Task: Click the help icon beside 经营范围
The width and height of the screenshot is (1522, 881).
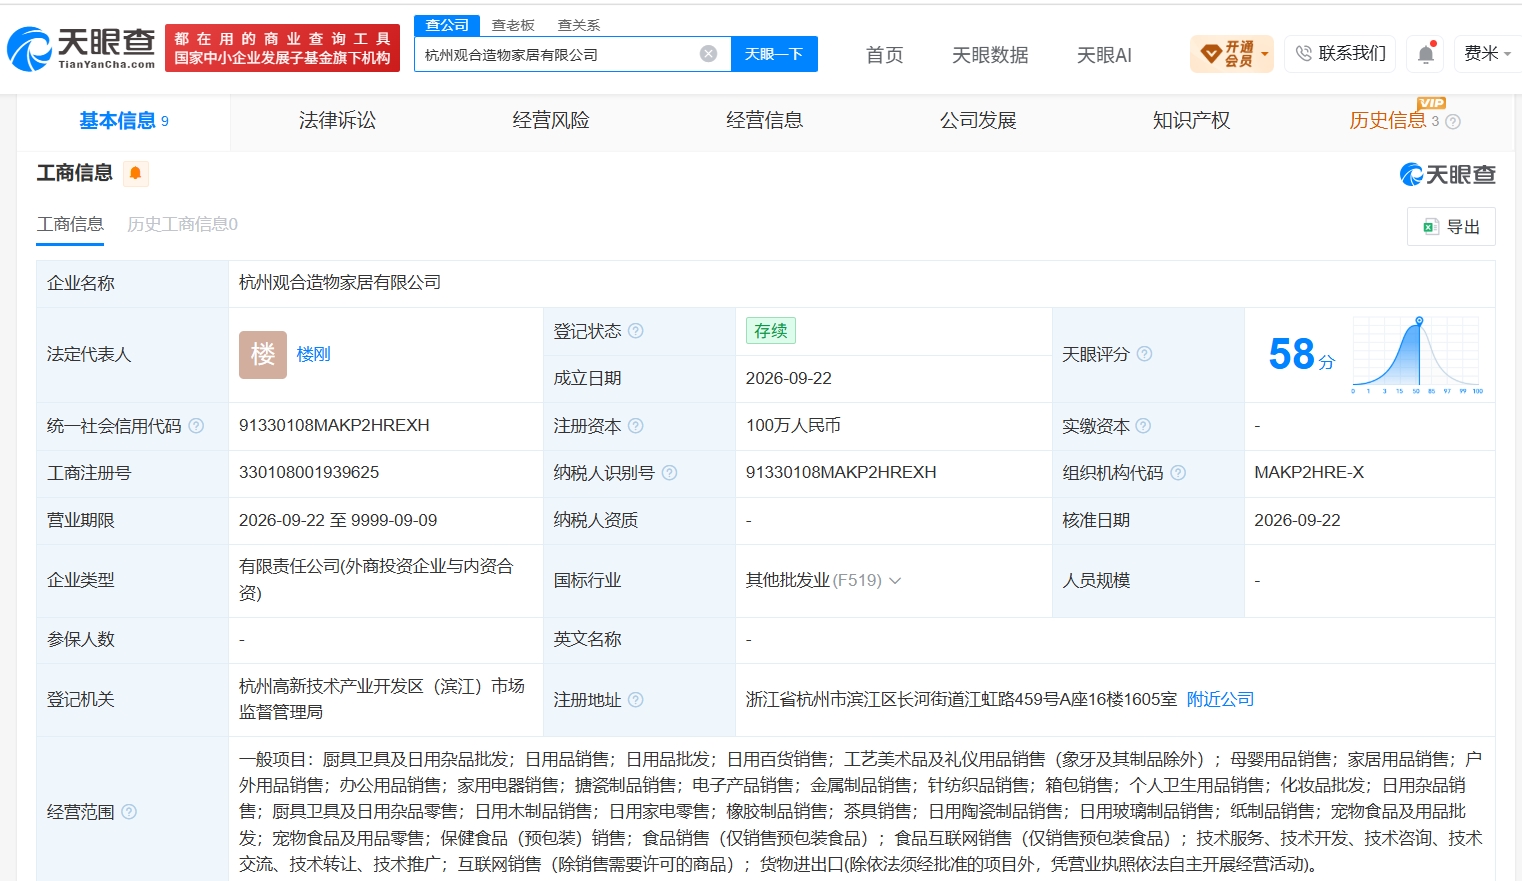Action: pyautogui.click(x=129, y=812)
